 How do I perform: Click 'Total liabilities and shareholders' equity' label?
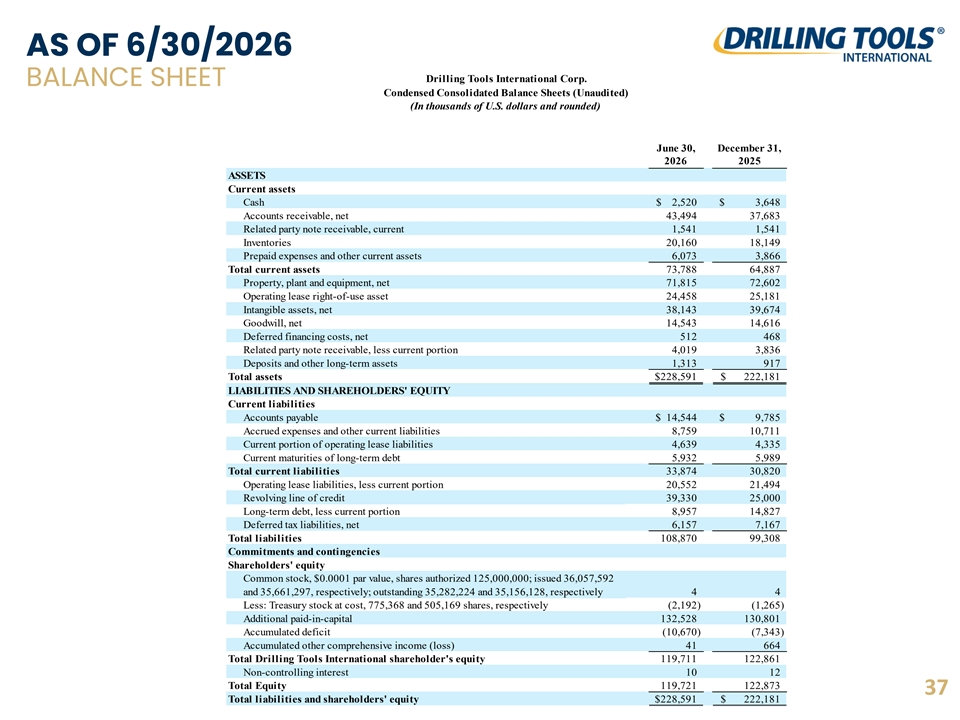pyautogui.click(x=323, y=700)
